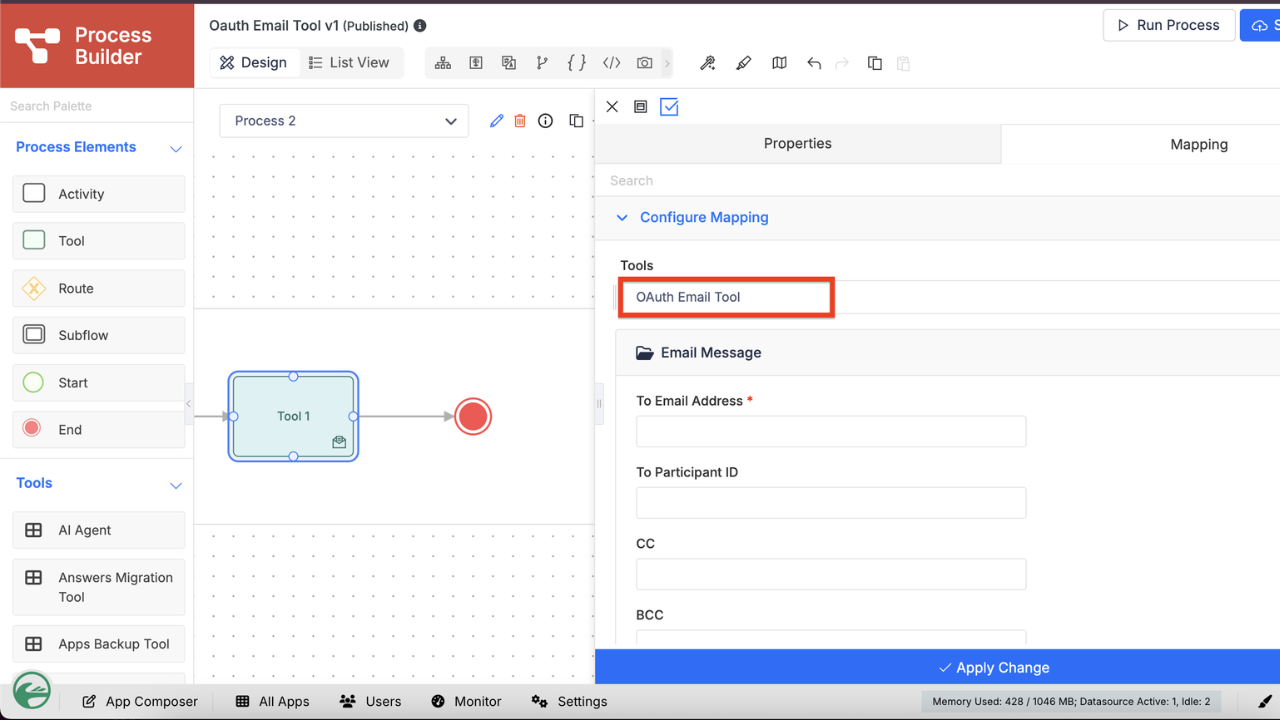
Task: Click the camera screenshot icon in toolbar
Action: pyautogui.click(x=645, y=63)
